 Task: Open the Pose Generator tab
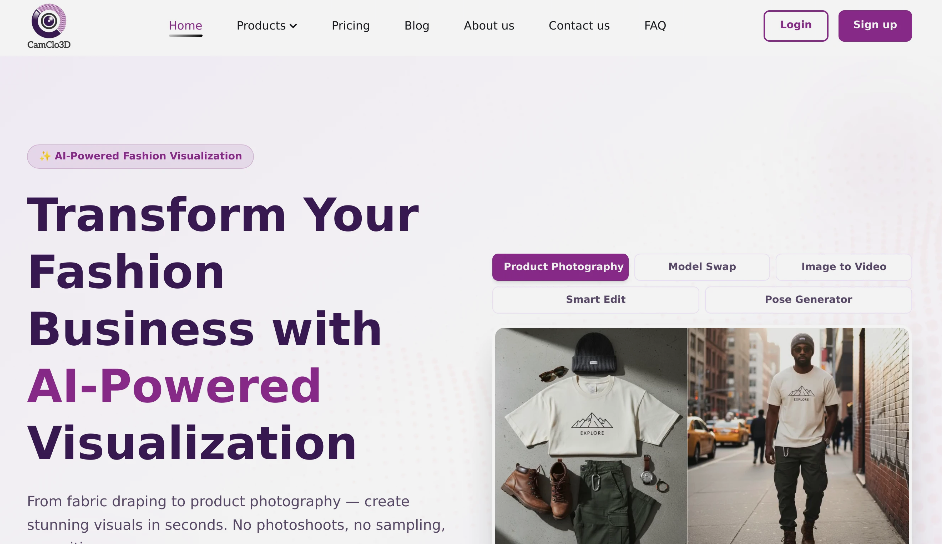[x=808, y=300]
